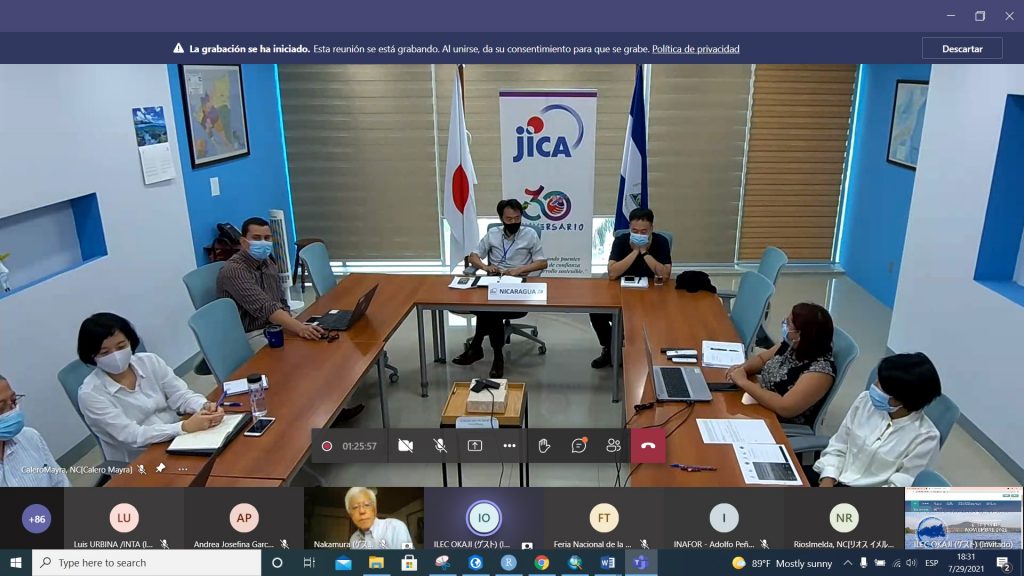This screenshot has width=1024, height=576.
Task: Open more actions ellipsis in meeting toolbar
Action: coord(509,446)
